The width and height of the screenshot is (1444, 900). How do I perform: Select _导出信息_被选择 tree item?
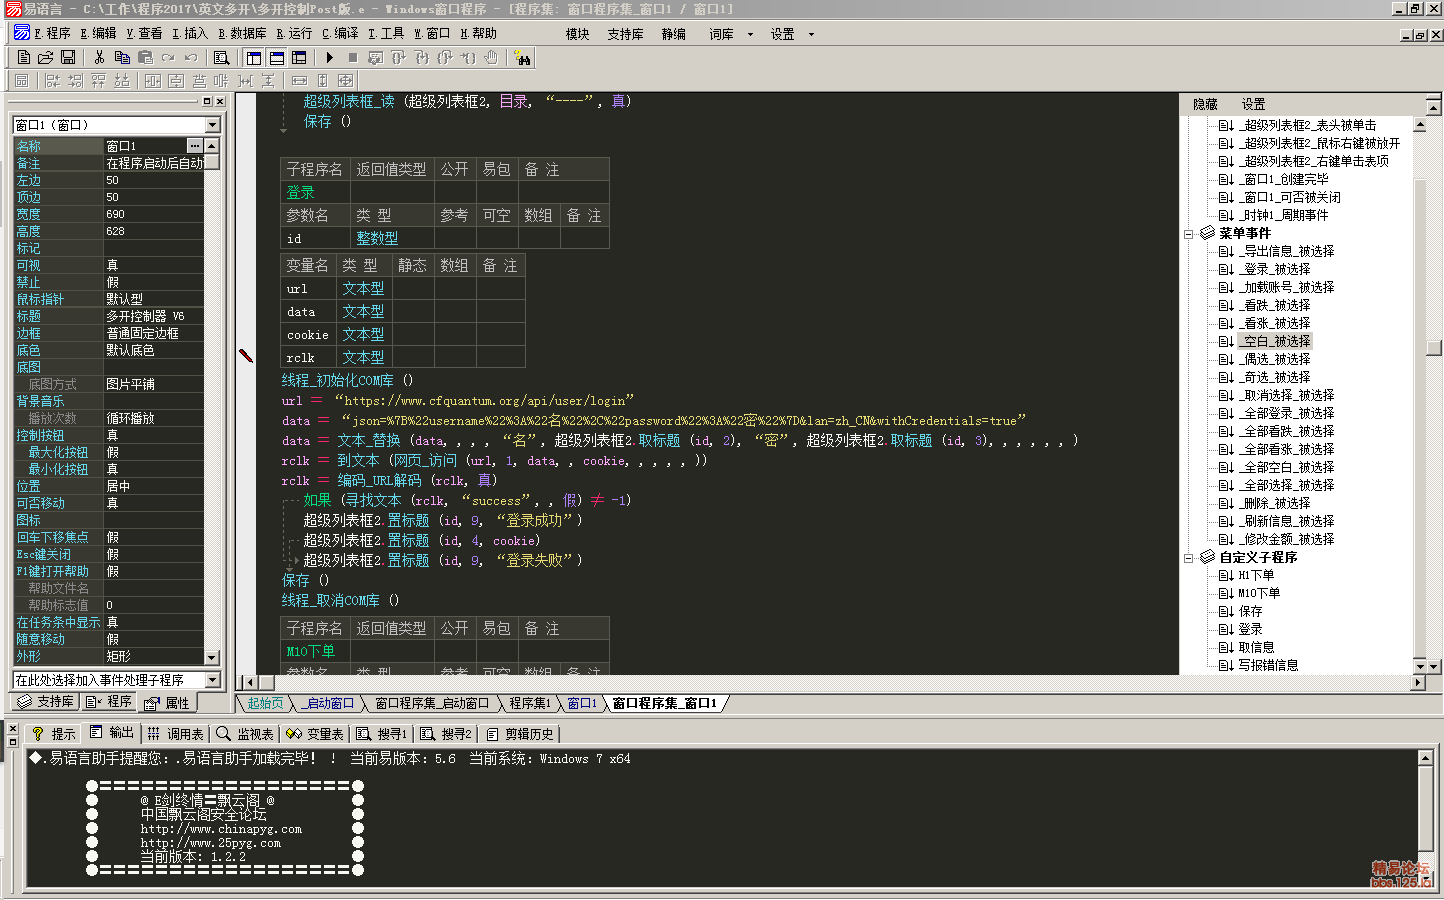click(x=1286, y=252)
